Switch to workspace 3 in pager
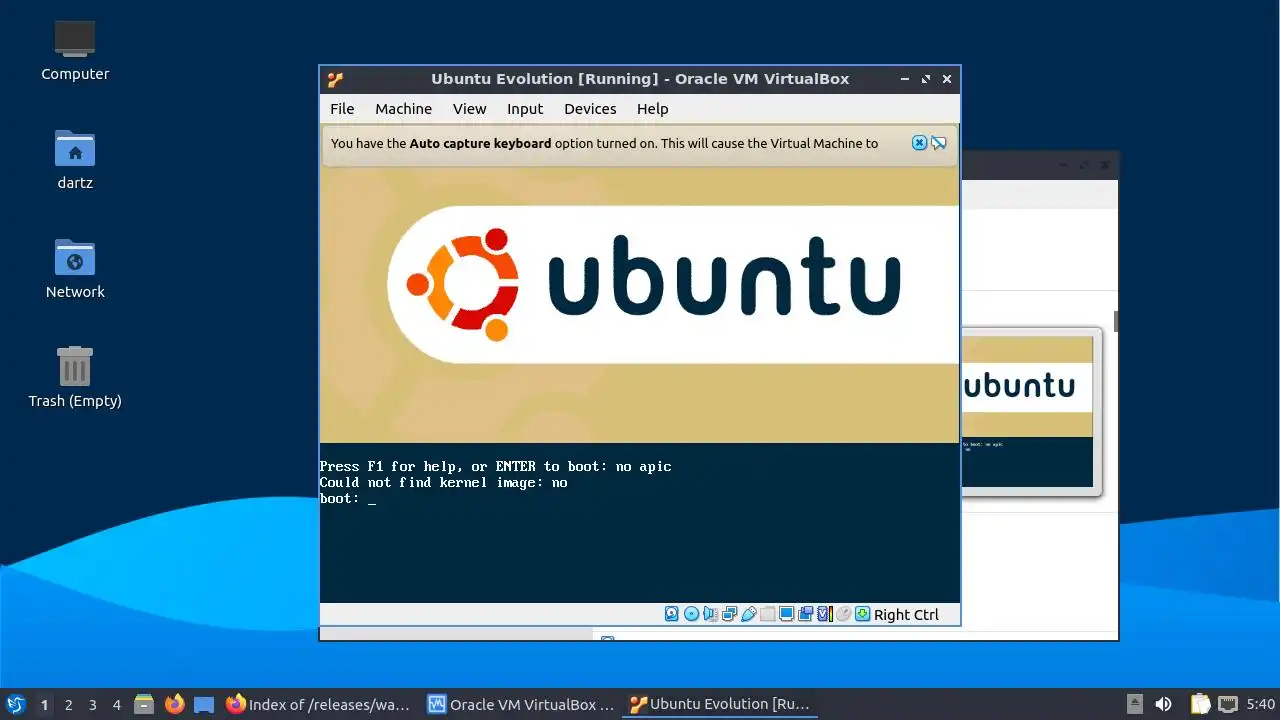Viewport: 1280px width, 720px height. [x=92, y=704]
